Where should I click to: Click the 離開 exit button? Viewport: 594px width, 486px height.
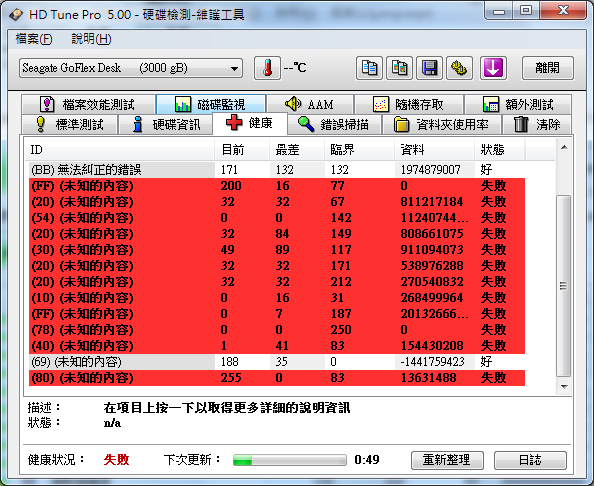point(547,68)
